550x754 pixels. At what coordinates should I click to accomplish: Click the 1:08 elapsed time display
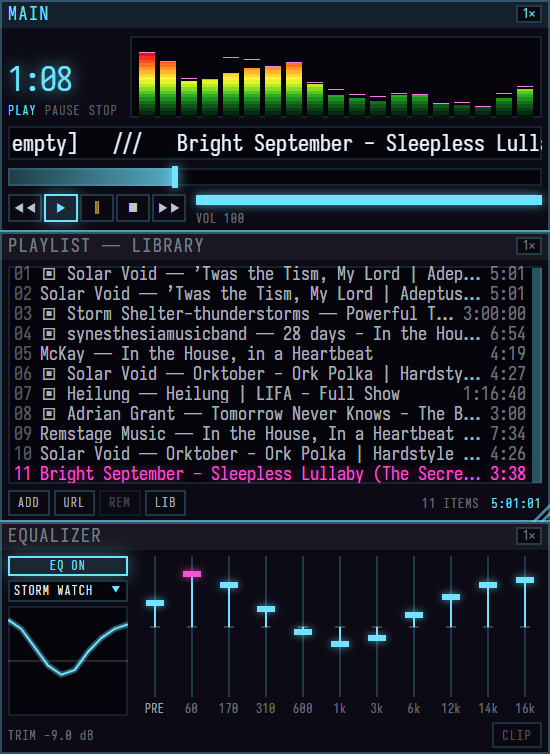[x=40, y=79]
